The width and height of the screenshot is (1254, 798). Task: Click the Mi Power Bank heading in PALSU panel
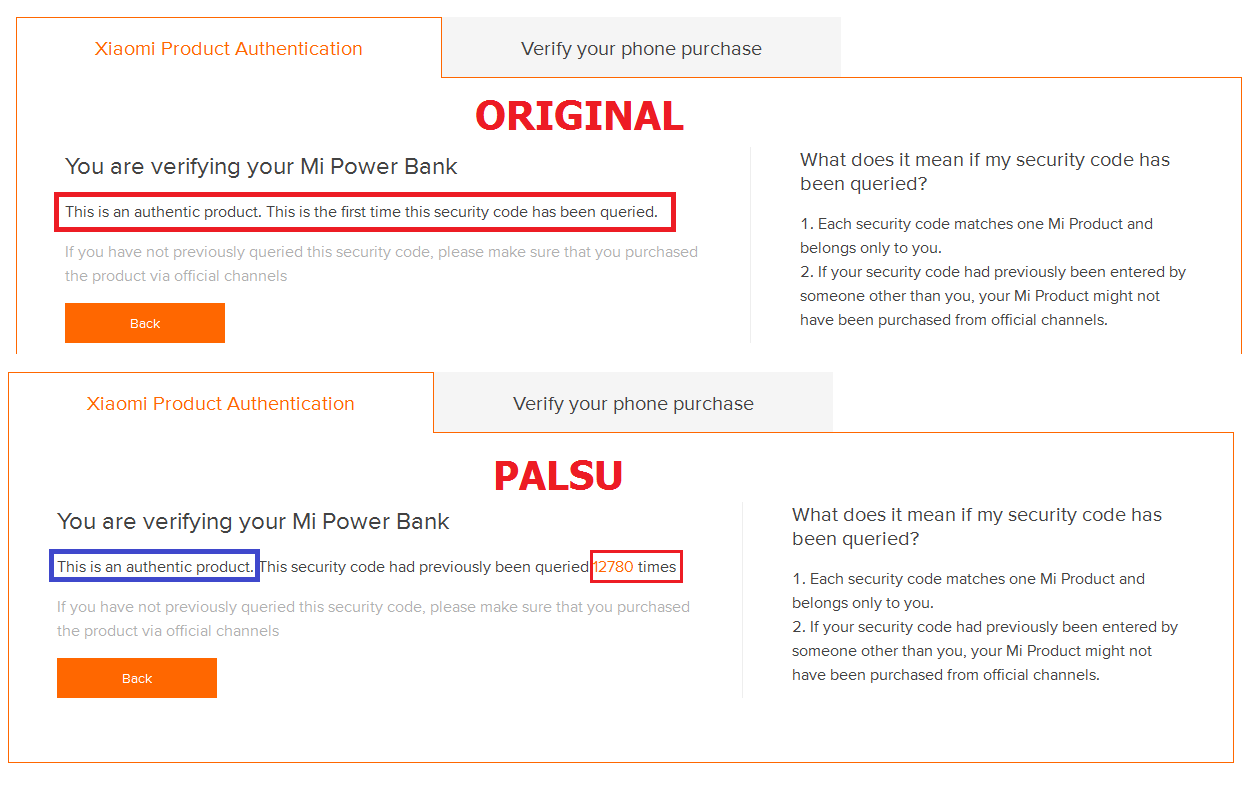[253, 521]
